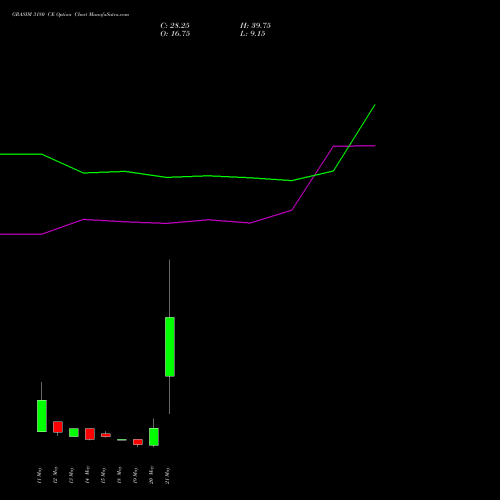Select the high value 'H: 39.75'

pyautogui.click(x=255, y=26)
